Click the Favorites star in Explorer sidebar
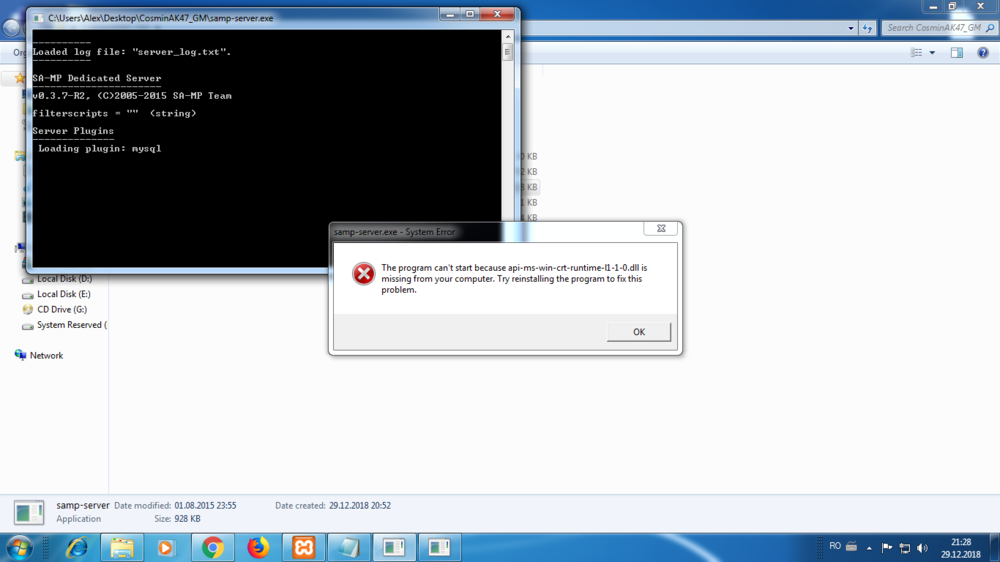Image resolution: width=1000 pixels, height=562 pixels. pyautogui.click(x=20, y=78)
